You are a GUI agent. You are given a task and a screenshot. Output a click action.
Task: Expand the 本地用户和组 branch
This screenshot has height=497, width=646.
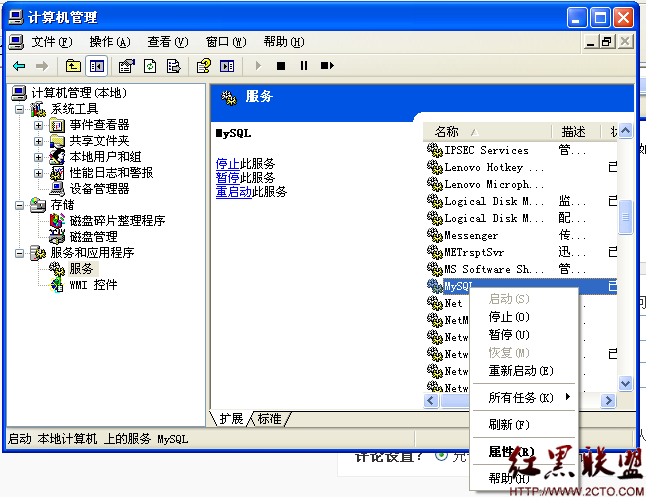coord(38,157)
